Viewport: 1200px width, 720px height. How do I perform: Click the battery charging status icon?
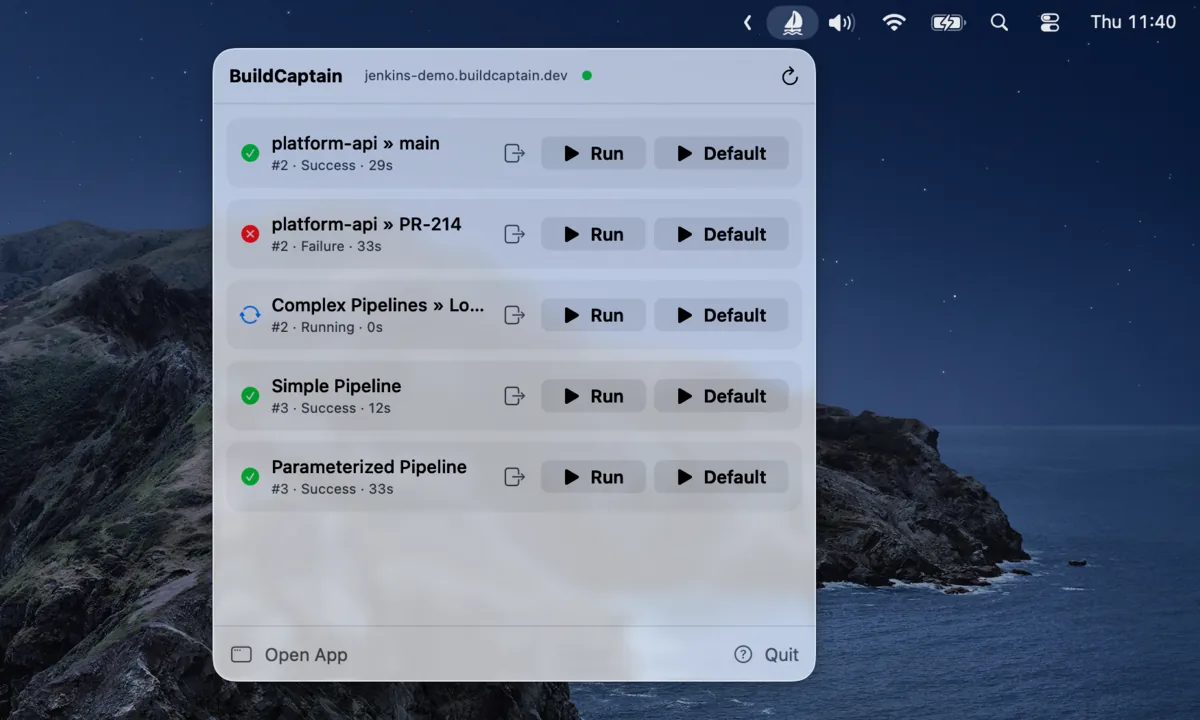(x=947, y=22)
